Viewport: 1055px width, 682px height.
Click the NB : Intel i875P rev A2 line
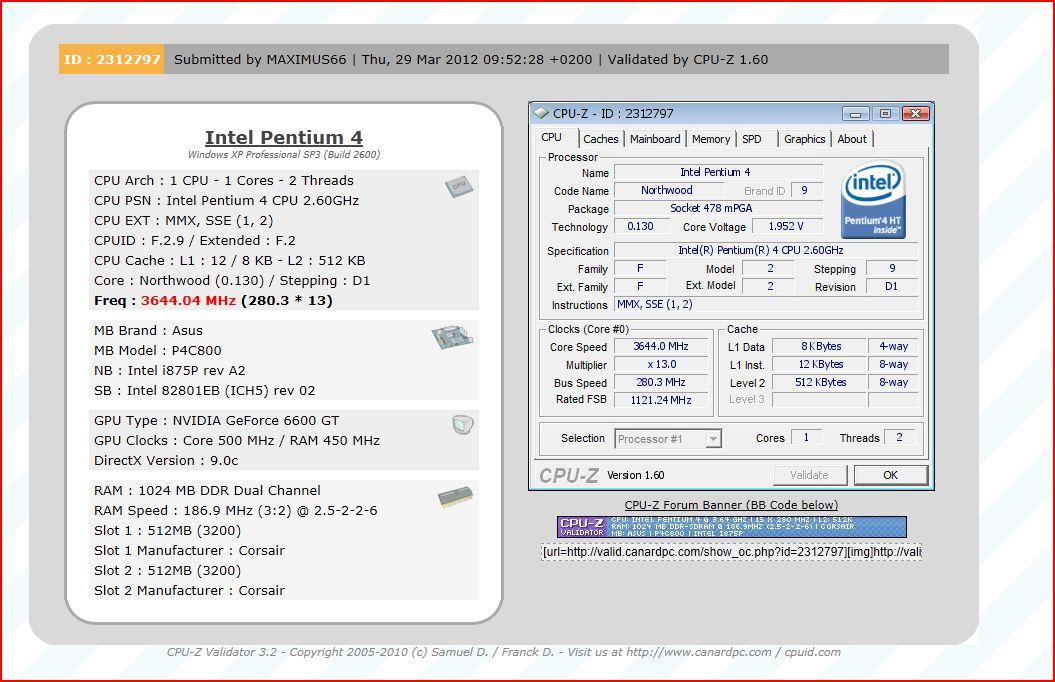click(x=170, y=371)
